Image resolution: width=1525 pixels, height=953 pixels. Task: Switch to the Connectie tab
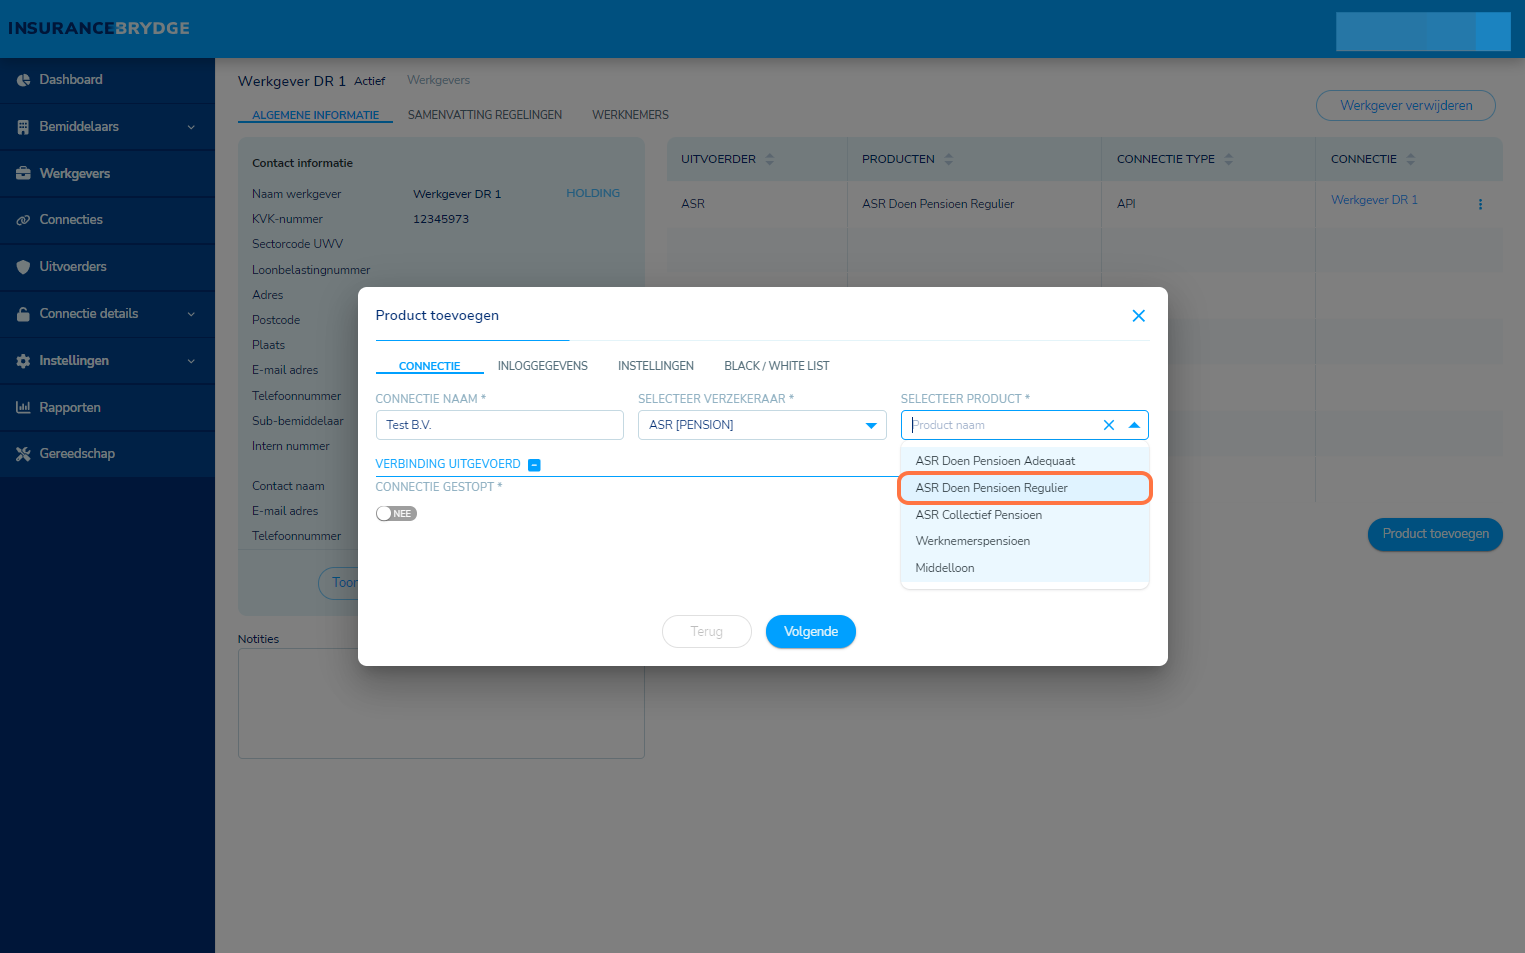(430, 366)
